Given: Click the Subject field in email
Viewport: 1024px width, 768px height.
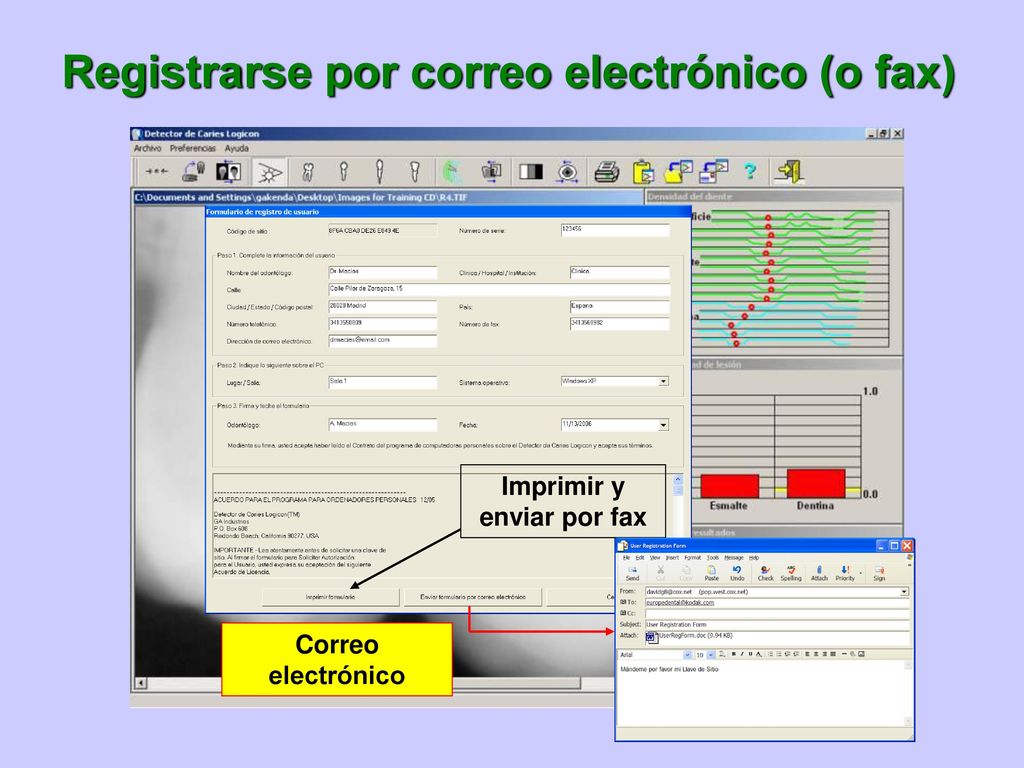Looking at the screenshot, I should pos(777,625).
